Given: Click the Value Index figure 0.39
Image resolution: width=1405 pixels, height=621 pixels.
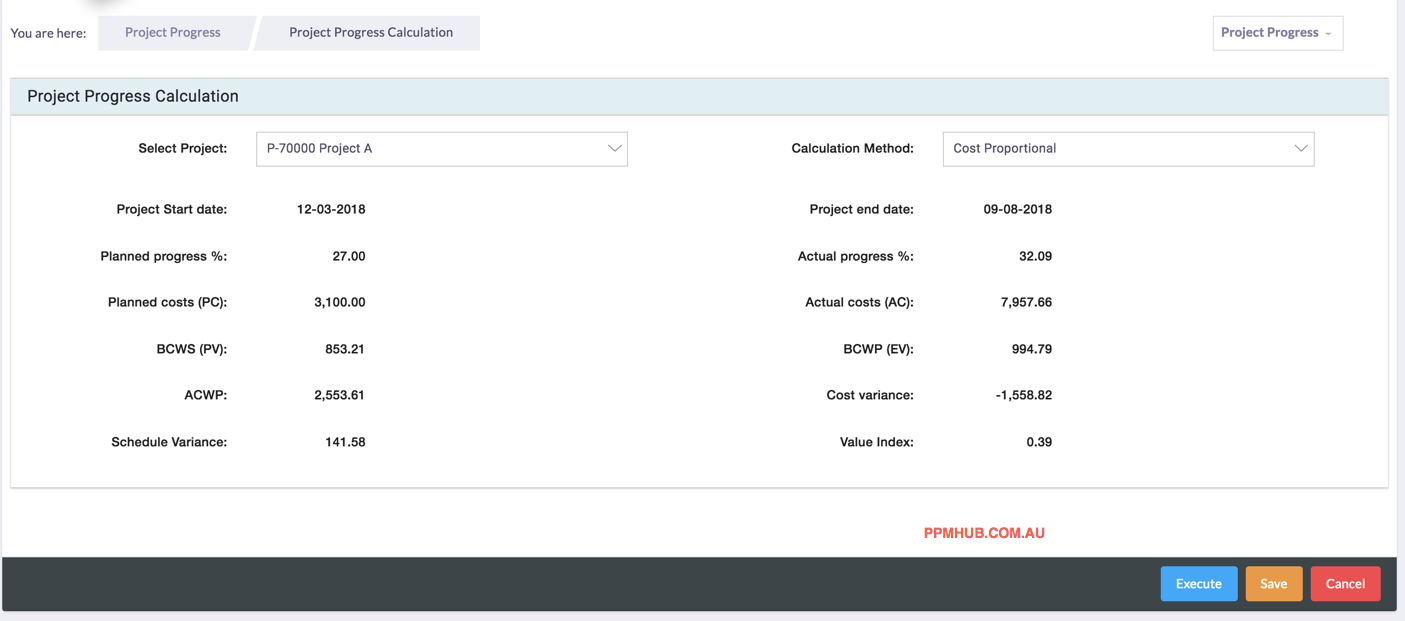Looking at the screenshot, I should pyautogui.click(x=1039, y=442).
